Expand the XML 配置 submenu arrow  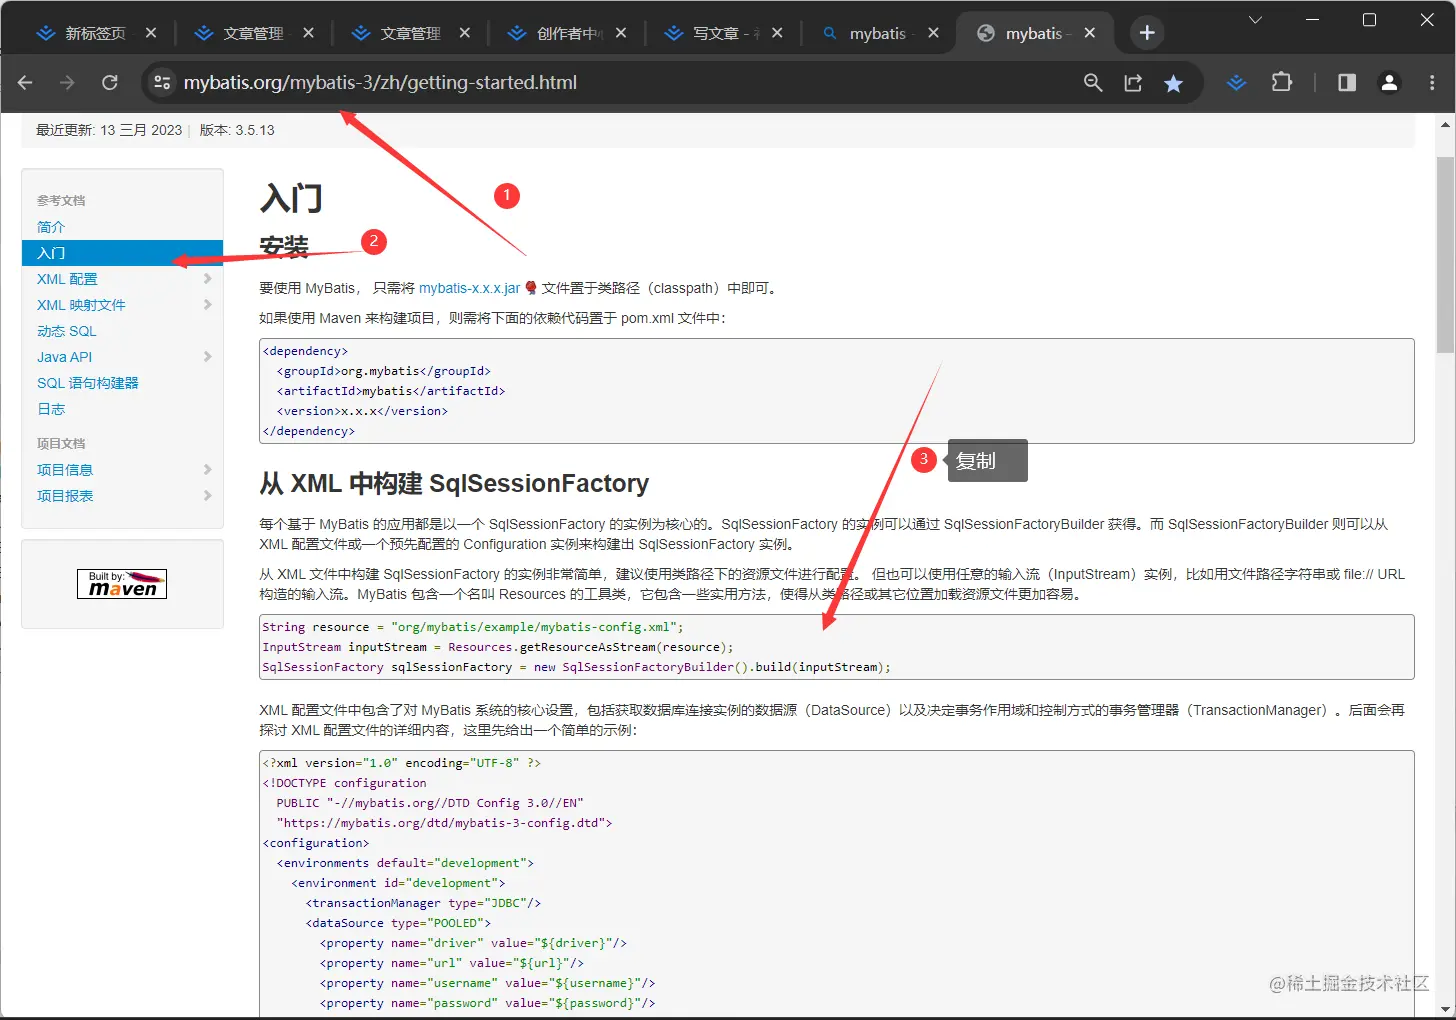(x=207, y=279)
